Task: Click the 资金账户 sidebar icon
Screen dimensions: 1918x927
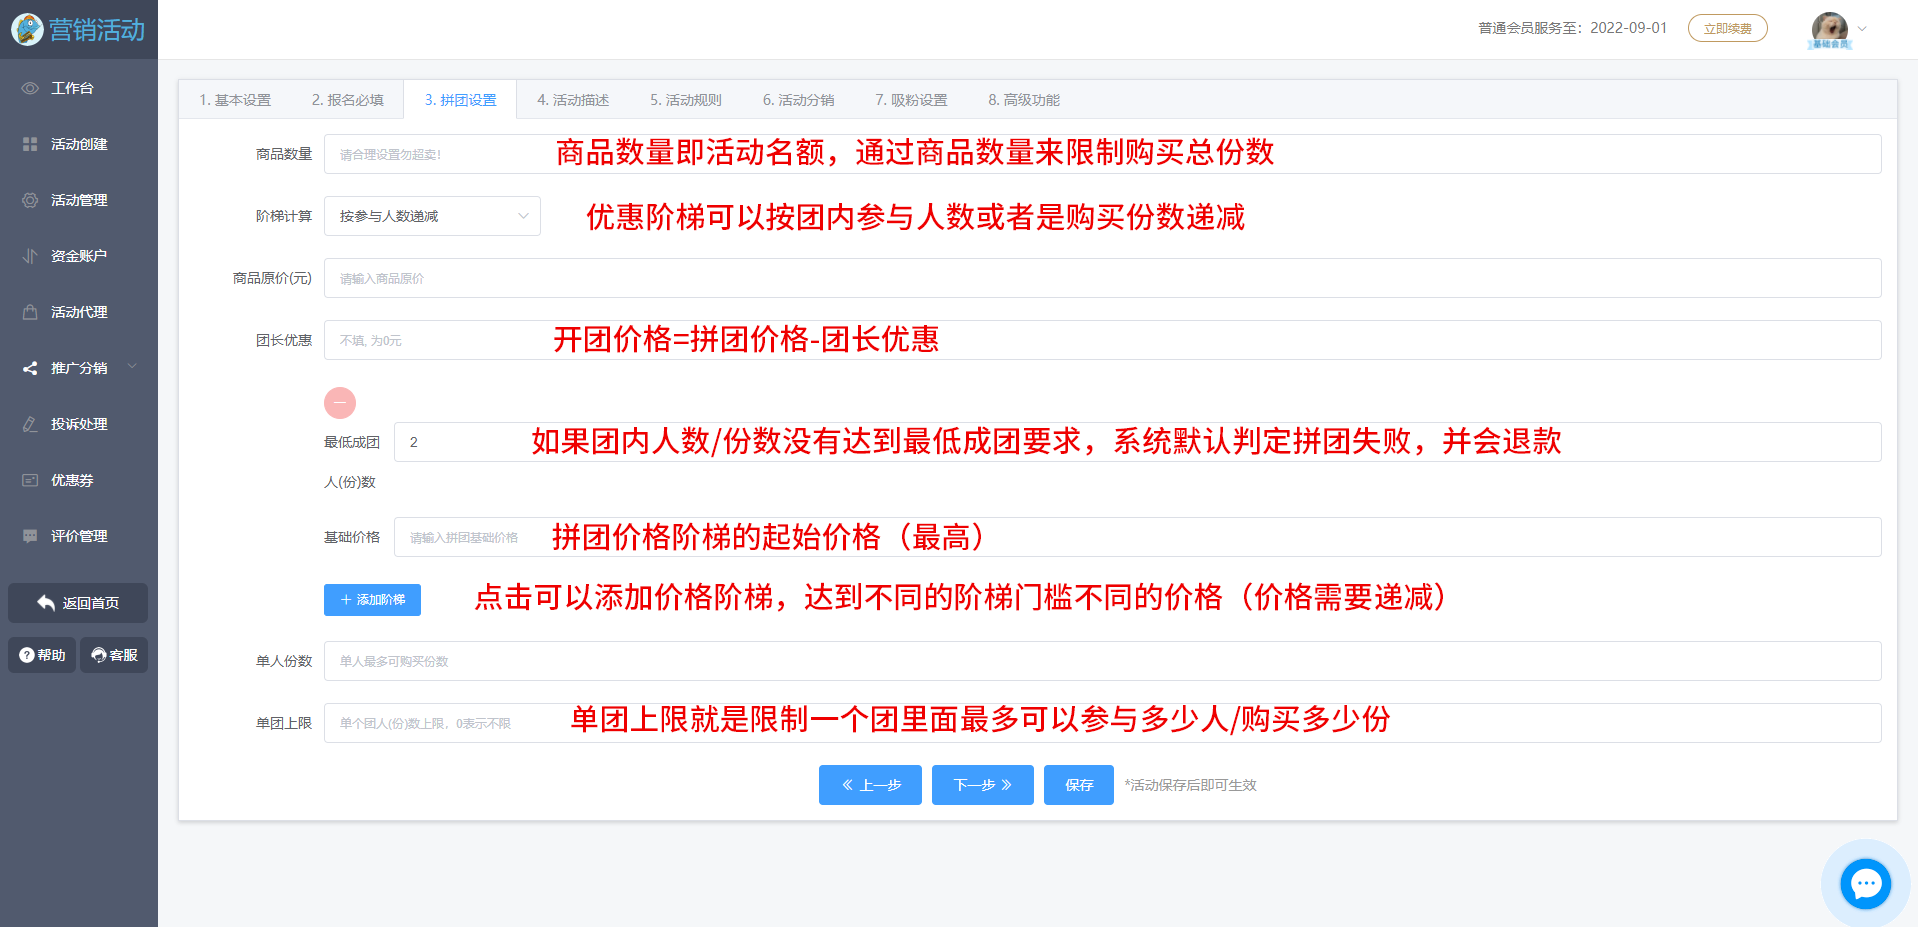Action: [x=30, y=256]
